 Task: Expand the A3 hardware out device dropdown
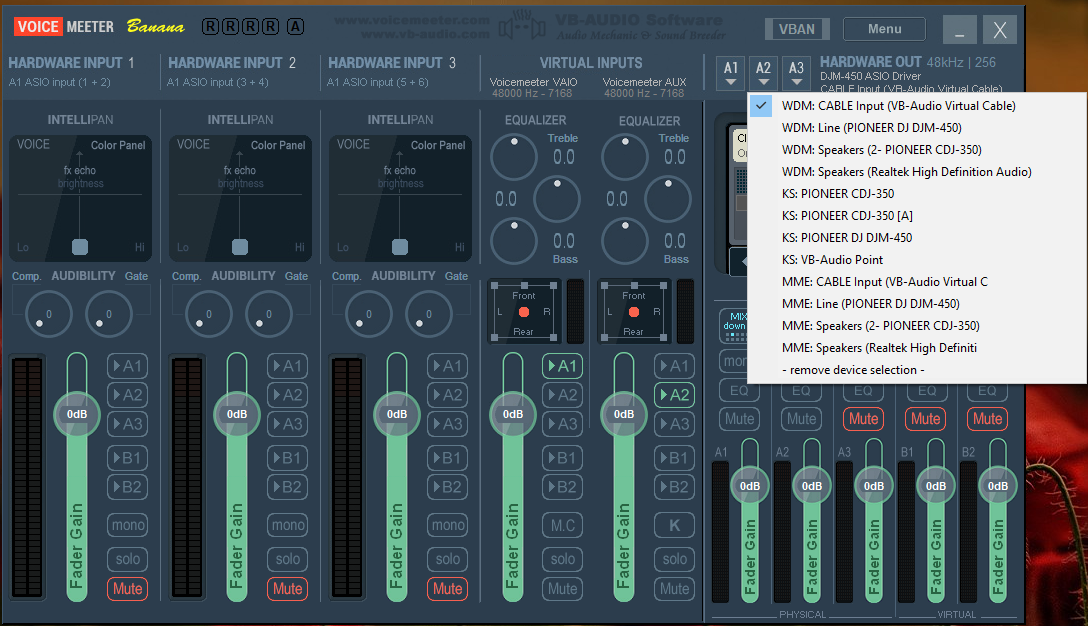point(796,73)
